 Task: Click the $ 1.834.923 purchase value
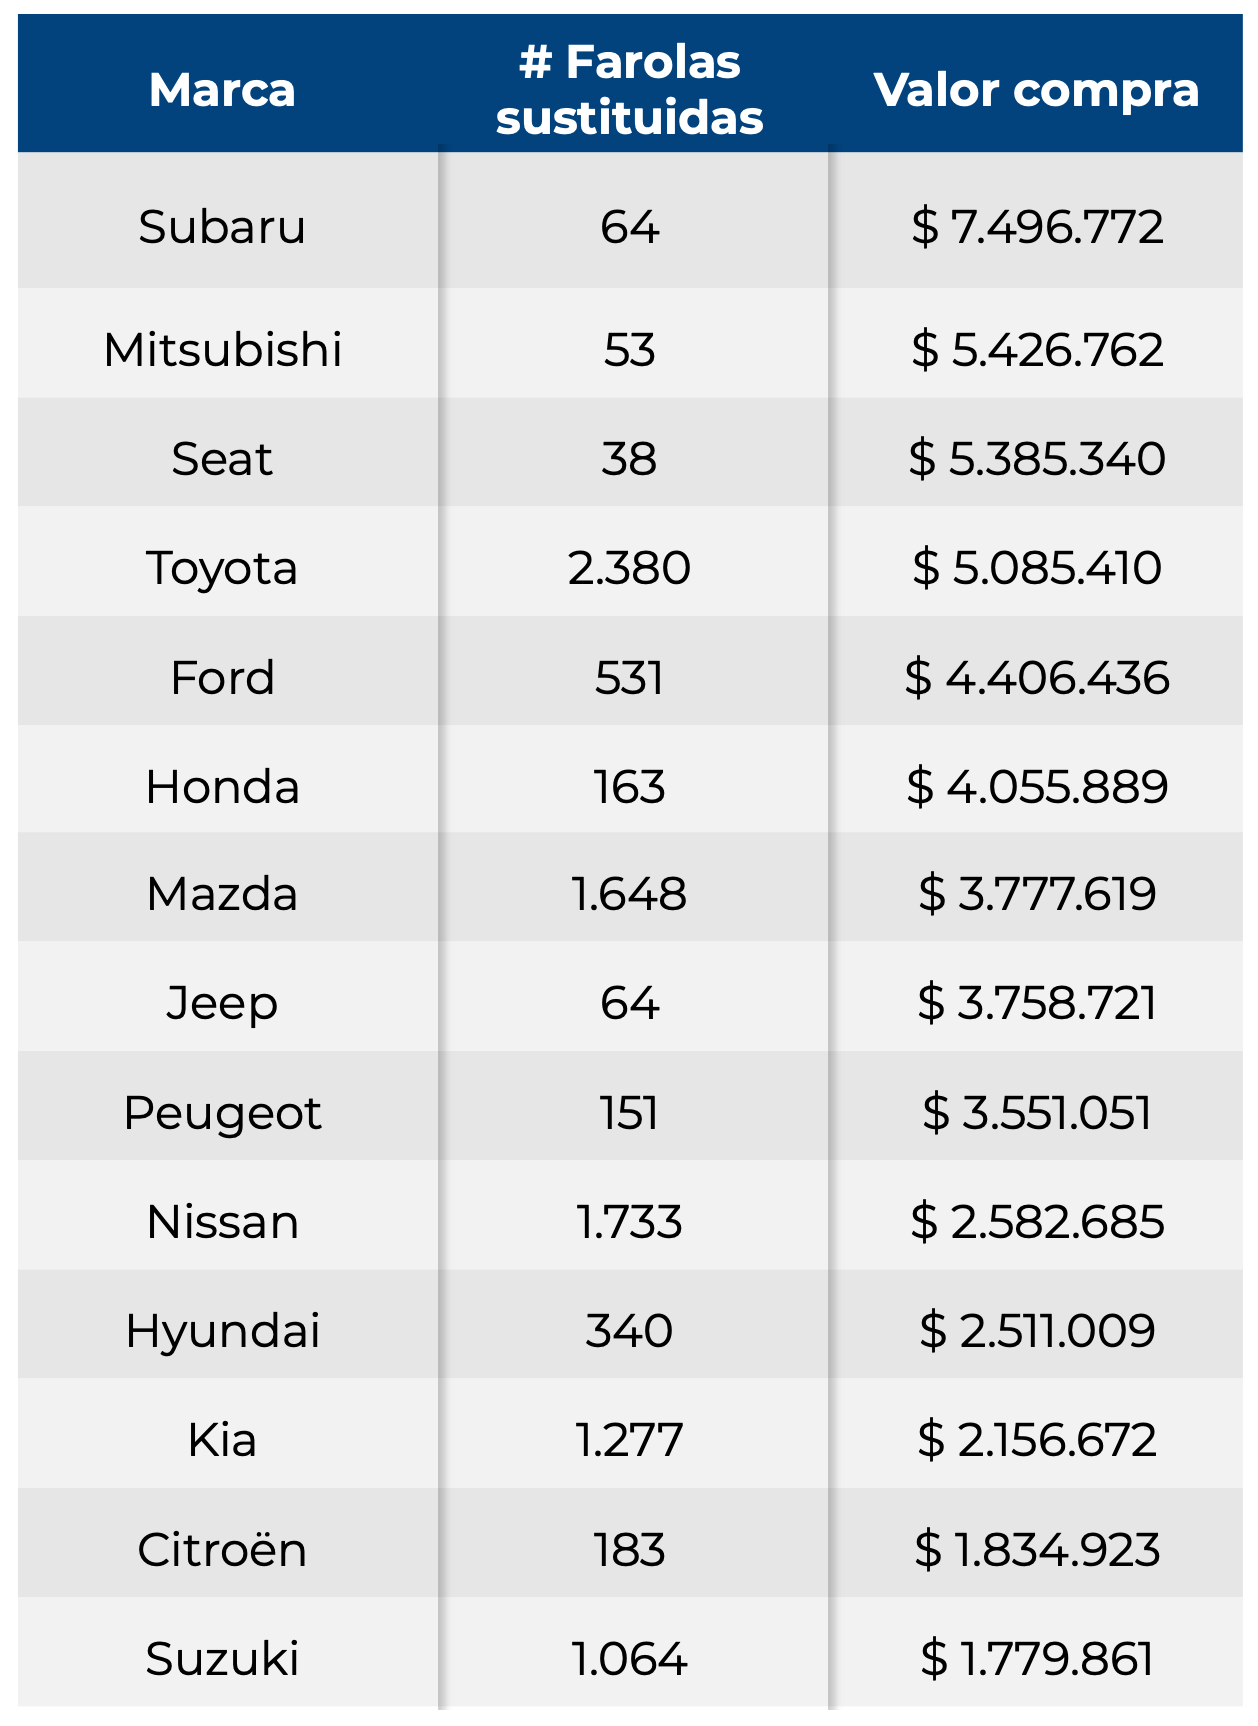pos(1036,1550)
